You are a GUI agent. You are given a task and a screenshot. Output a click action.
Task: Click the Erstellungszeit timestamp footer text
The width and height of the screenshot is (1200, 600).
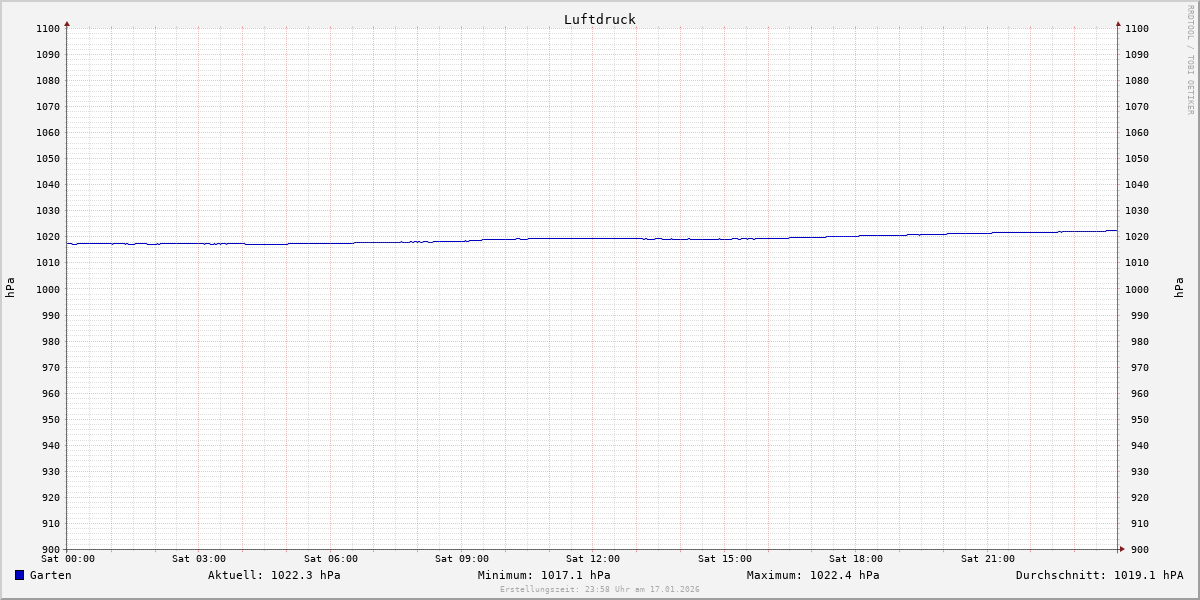pyautogui.click(x=599, y=589)
